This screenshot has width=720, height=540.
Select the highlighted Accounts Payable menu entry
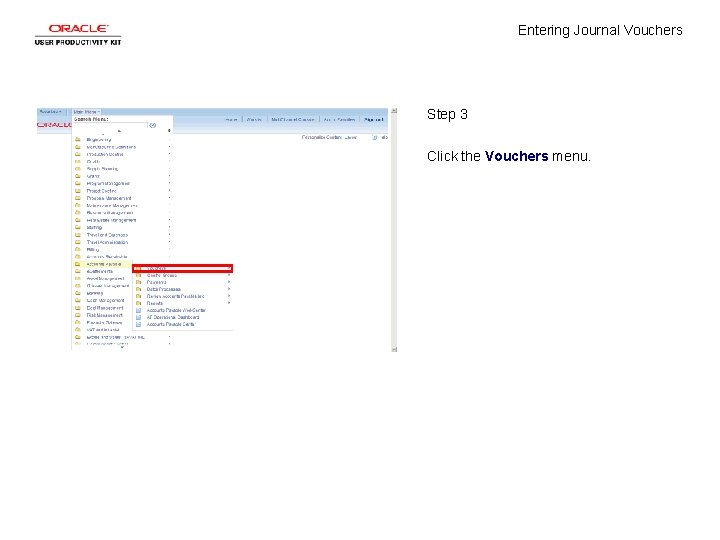(102, 264)
